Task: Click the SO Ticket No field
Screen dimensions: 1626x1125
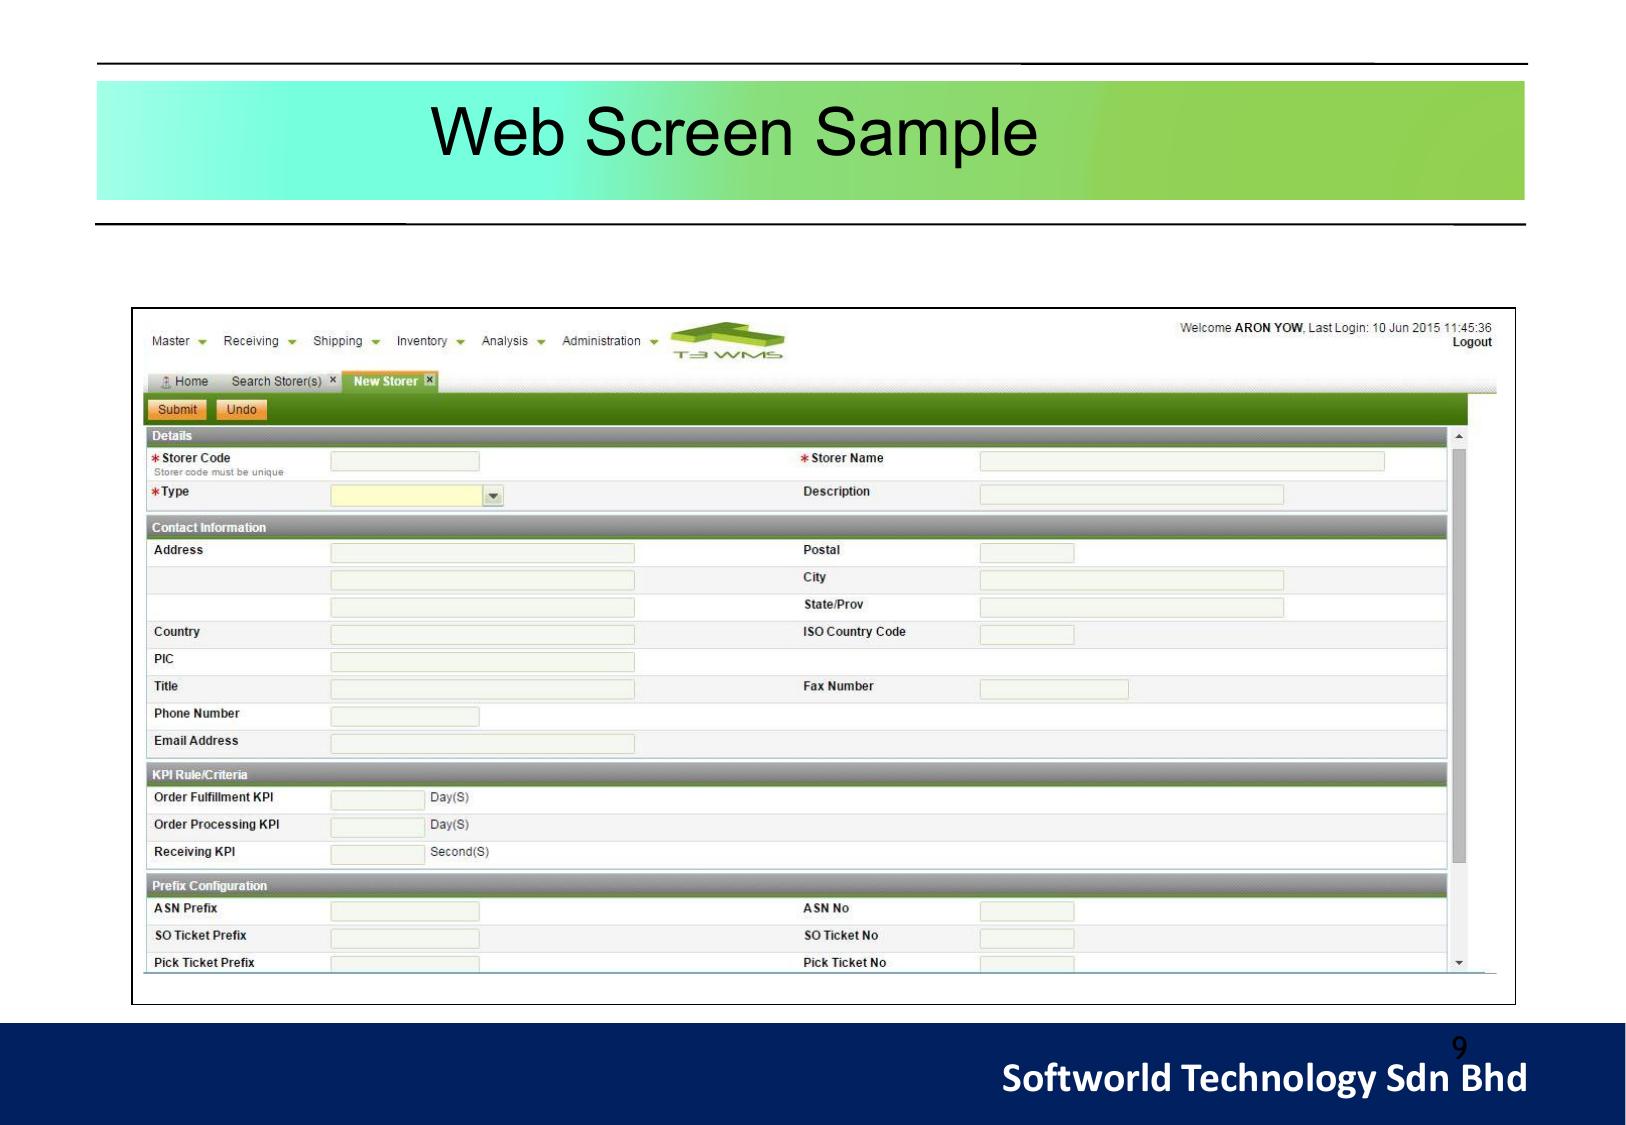Action: pos(1027,938)
